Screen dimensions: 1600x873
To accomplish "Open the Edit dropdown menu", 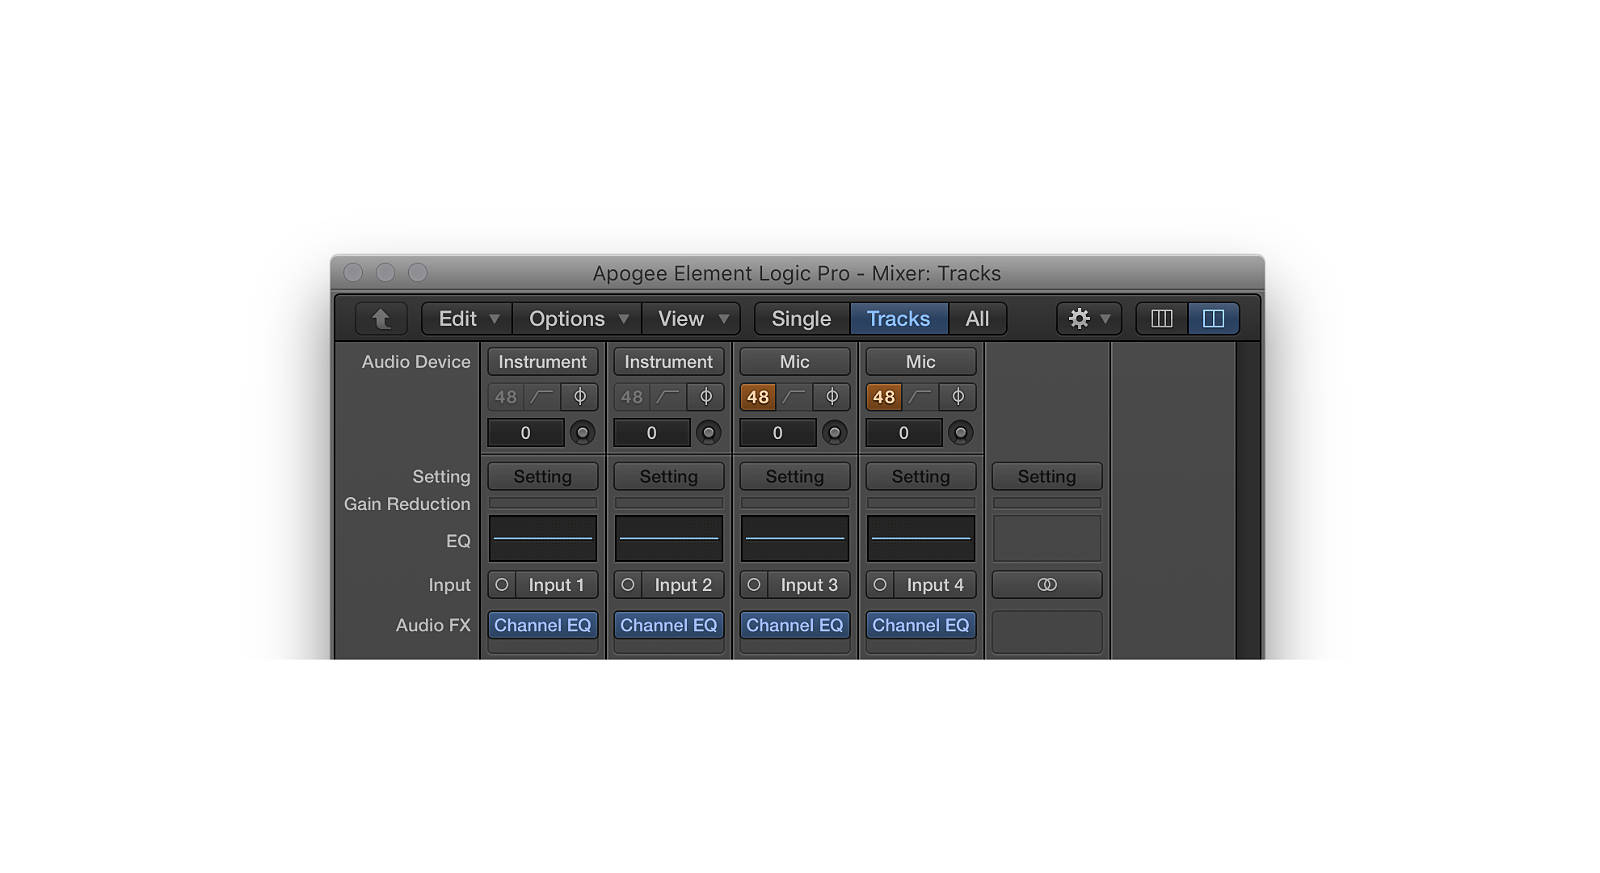I will click(467, 319).
